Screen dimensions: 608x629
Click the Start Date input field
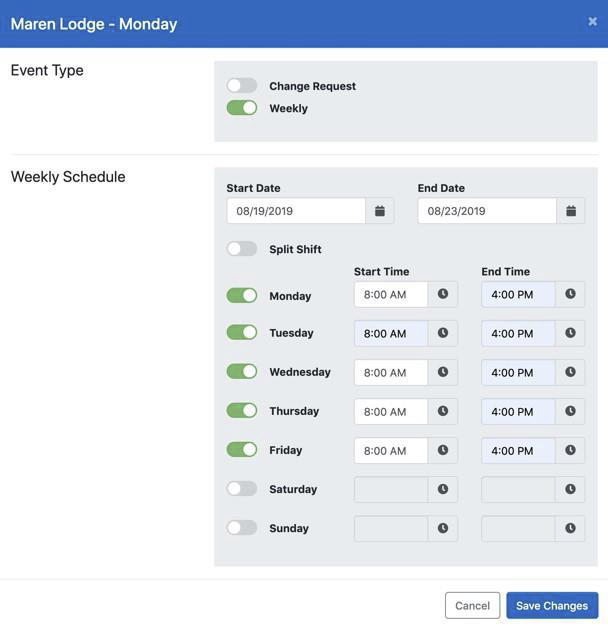pyautogui.click(x=296, y=211)
